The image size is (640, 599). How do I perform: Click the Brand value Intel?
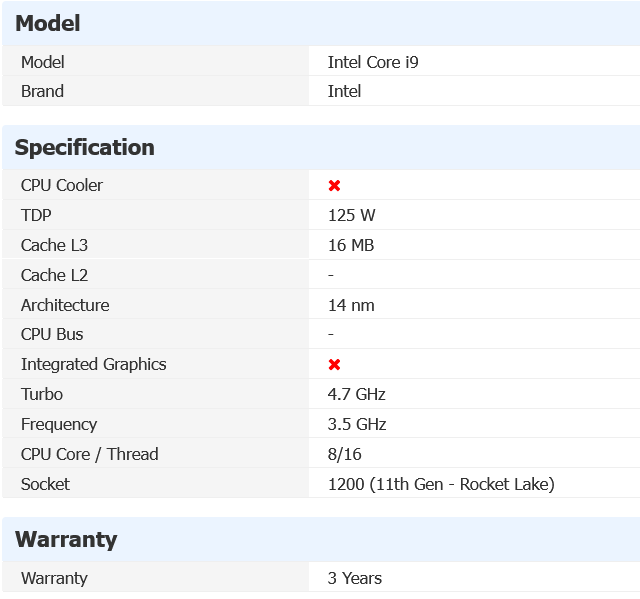(x=344, y=91)
